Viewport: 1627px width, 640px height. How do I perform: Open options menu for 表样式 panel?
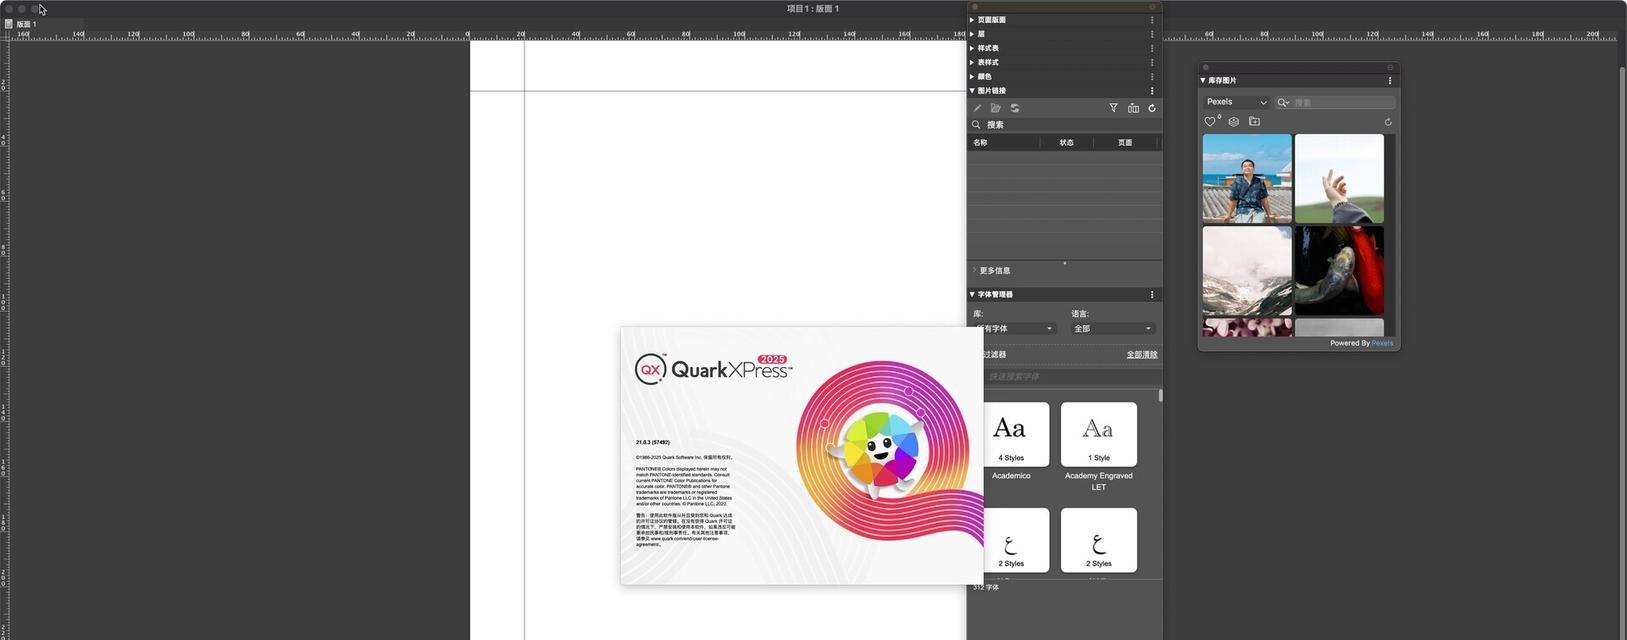click(x=1152, y=62)
